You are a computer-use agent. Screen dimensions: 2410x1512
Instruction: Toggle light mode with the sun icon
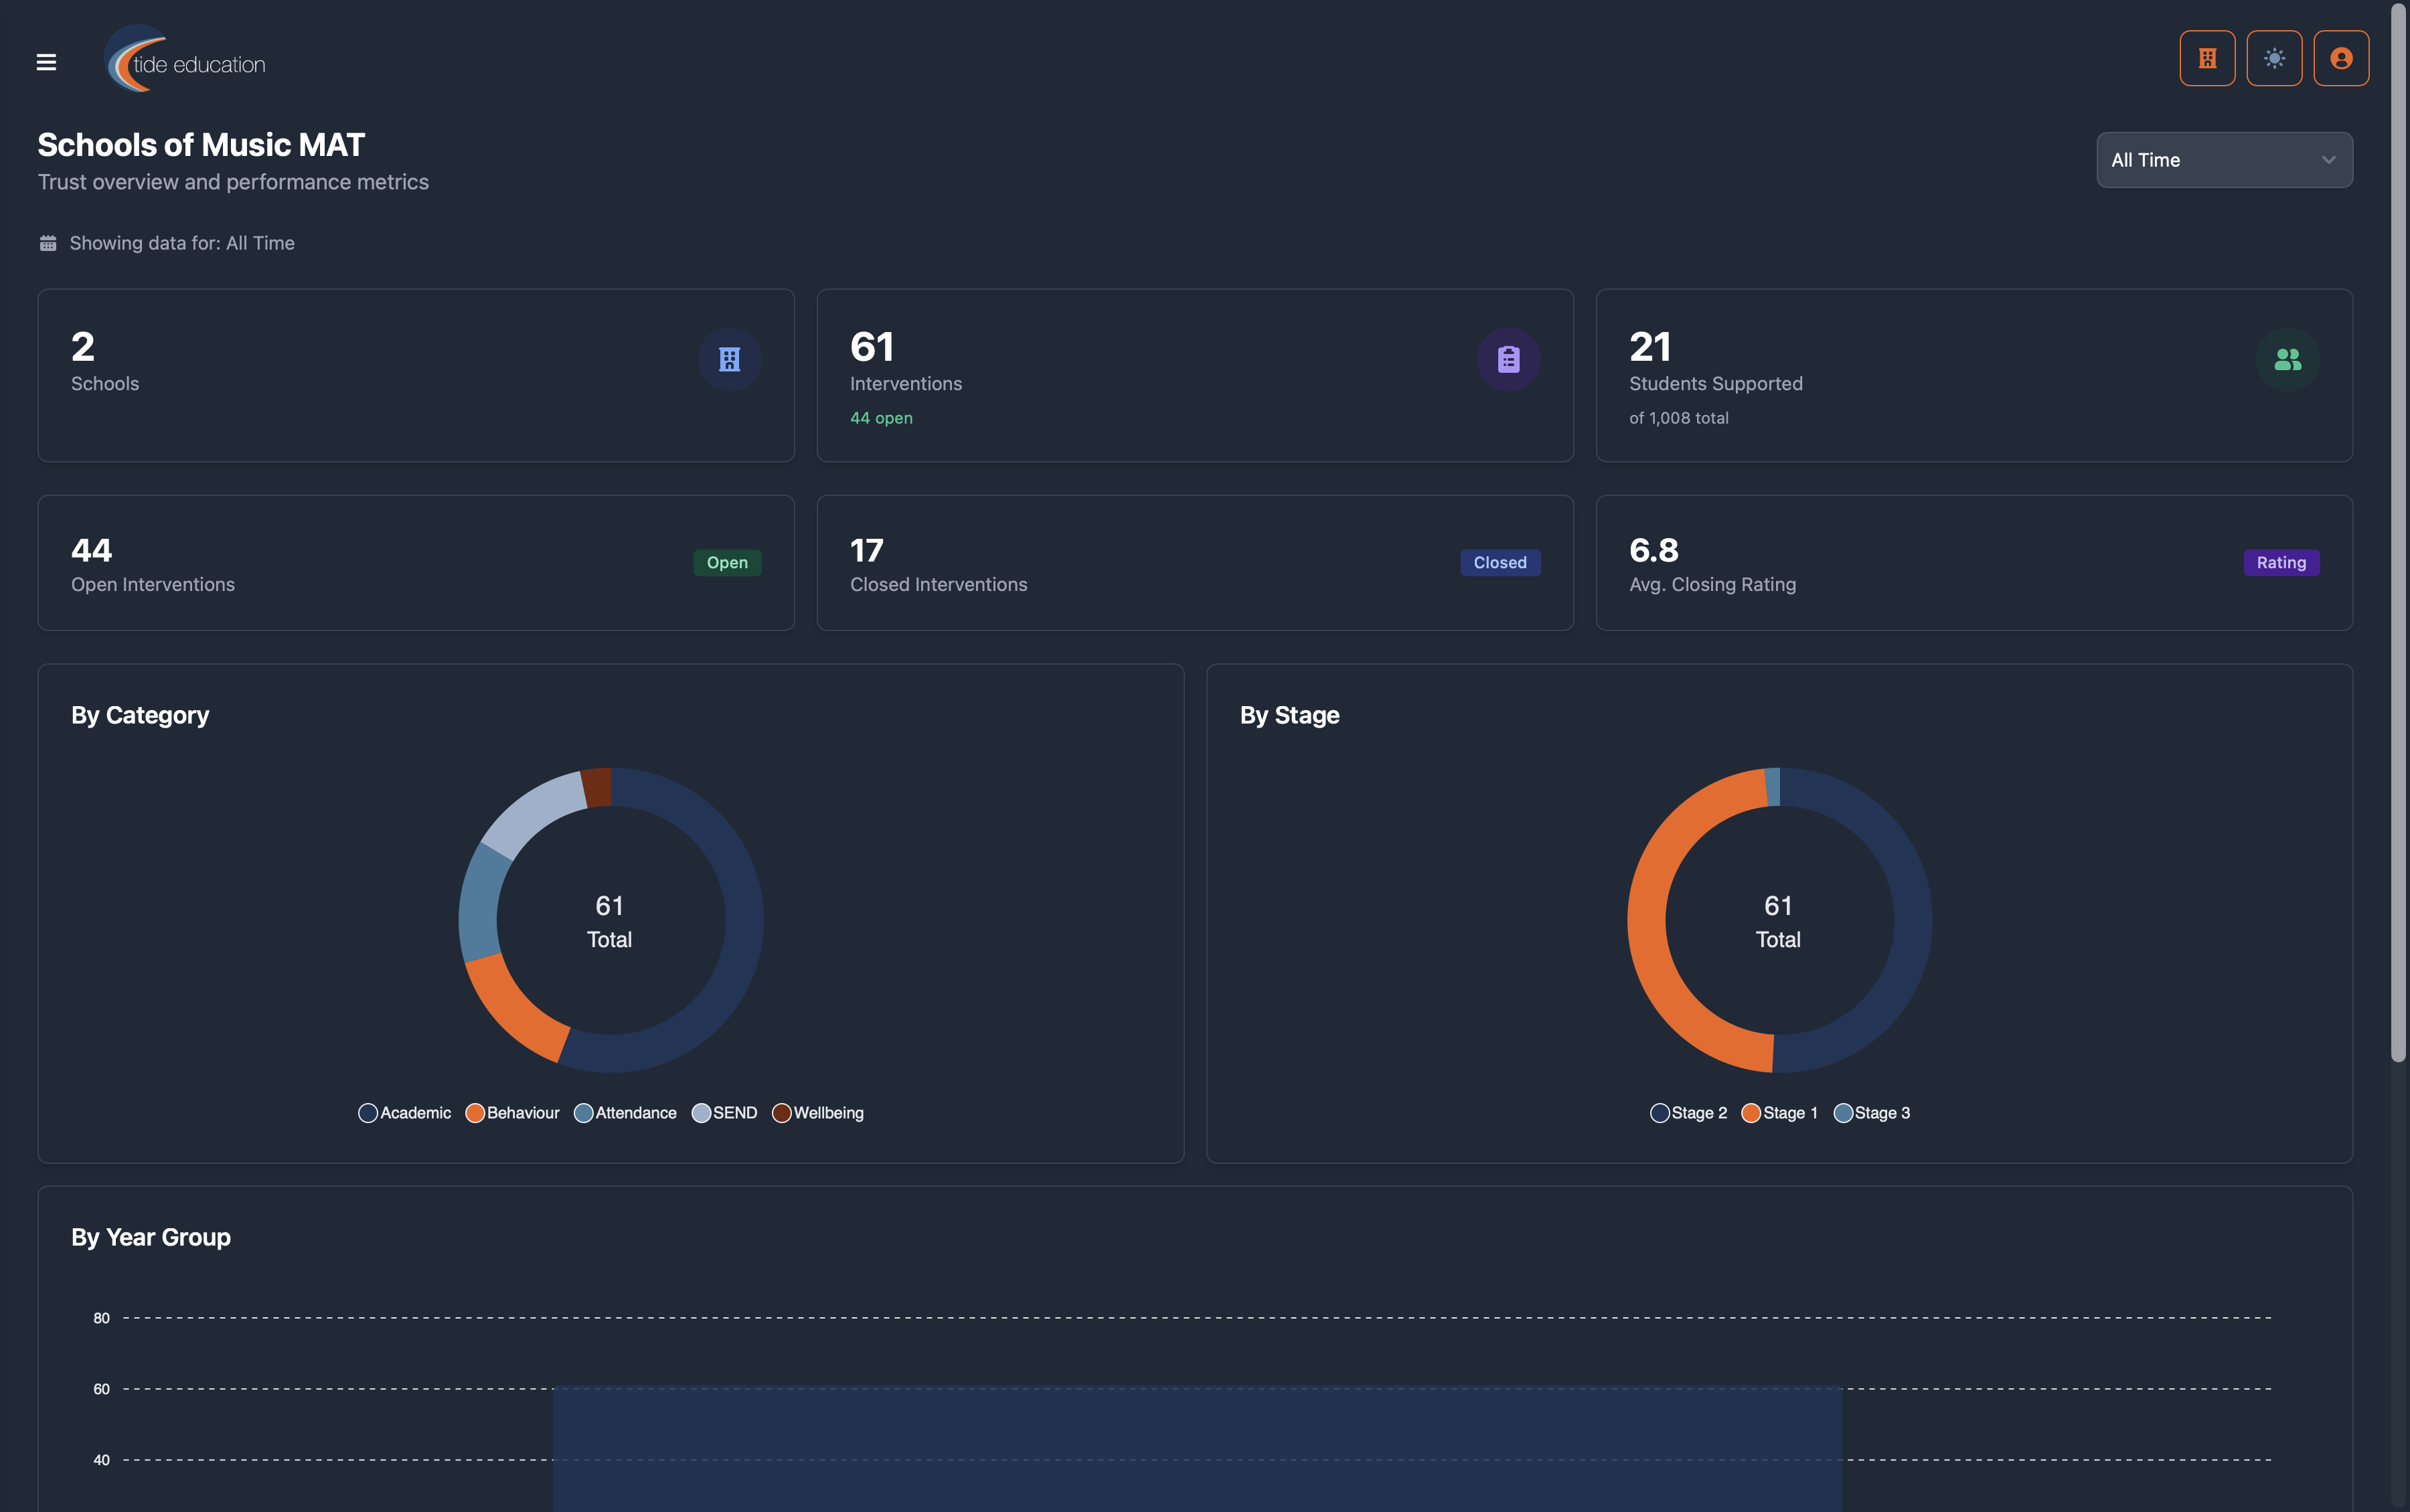[x=2273, y=58]
